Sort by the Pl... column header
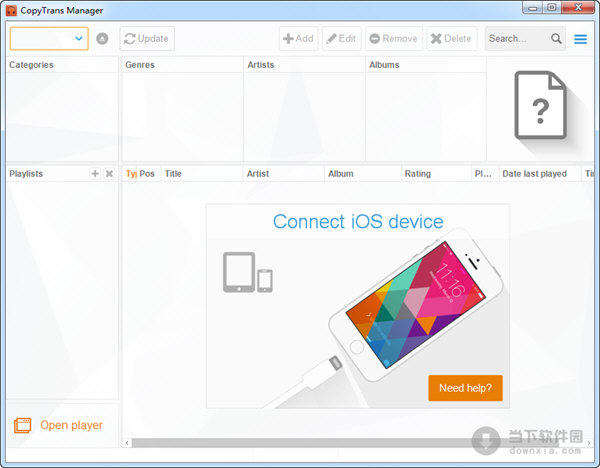600x468 pixels. (485, 174)
